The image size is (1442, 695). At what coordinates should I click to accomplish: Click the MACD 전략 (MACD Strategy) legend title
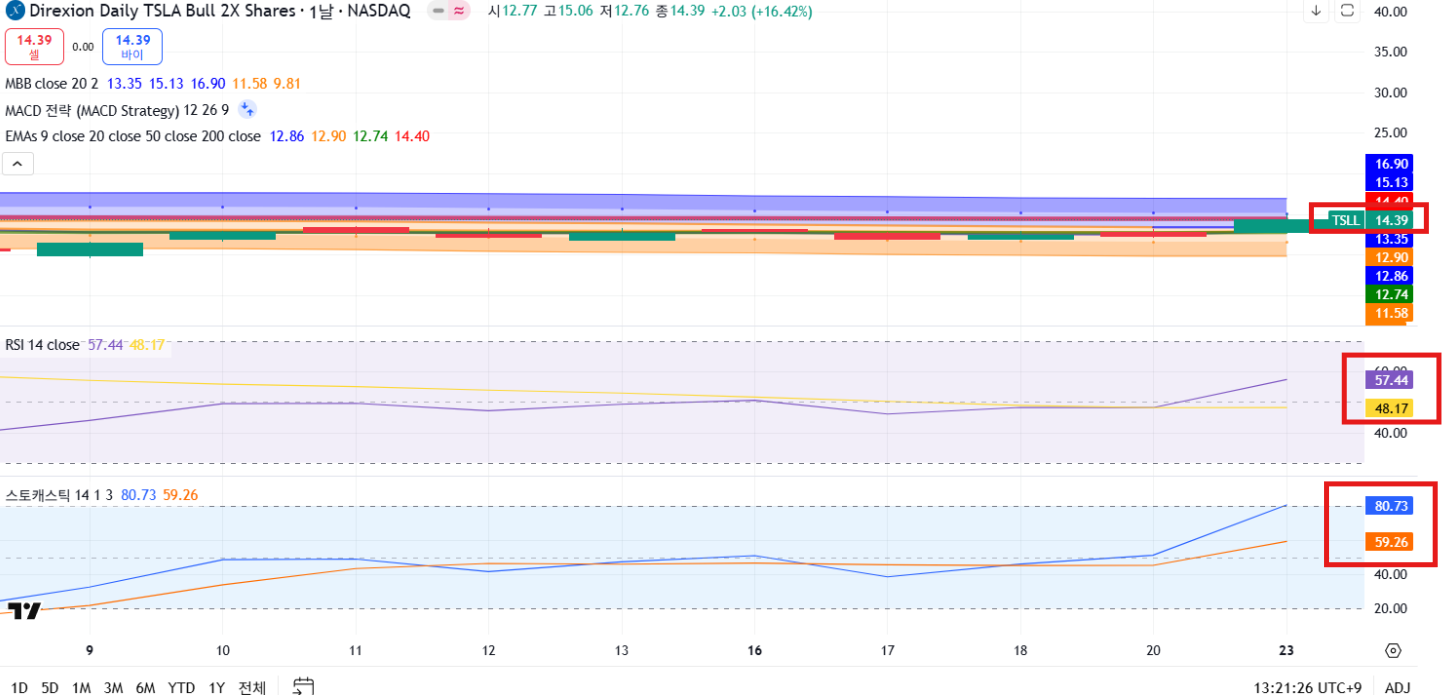point(117,110)
